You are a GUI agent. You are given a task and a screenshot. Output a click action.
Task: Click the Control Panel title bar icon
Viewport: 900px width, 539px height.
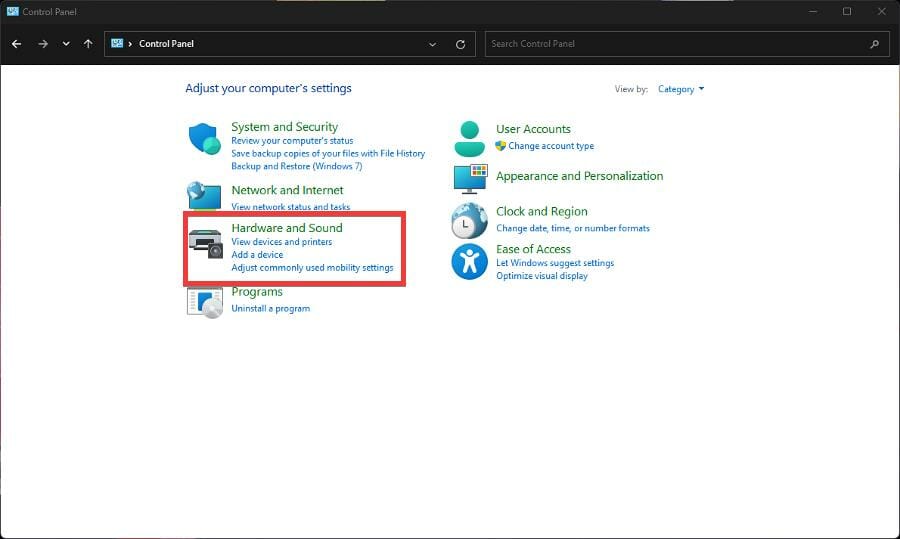pos(13,11)
